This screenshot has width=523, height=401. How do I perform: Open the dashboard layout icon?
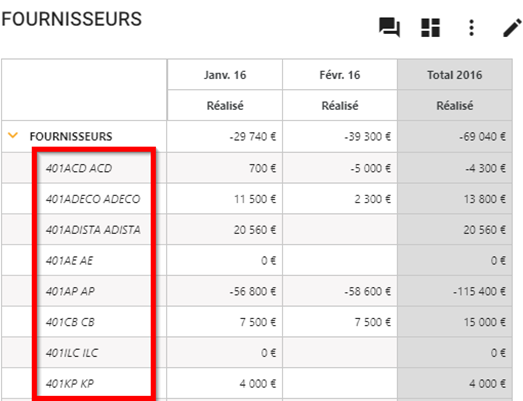pos(431,27)
